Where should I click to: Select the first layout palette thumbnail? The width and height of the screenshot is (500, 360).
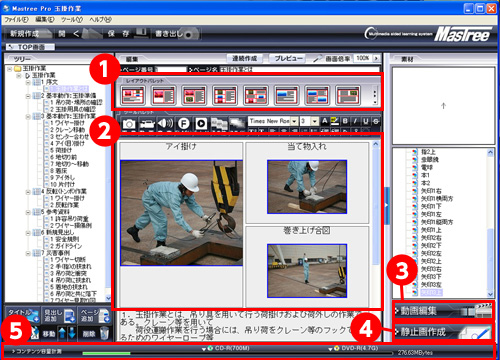pyautogui.click(x=133, y=95)
